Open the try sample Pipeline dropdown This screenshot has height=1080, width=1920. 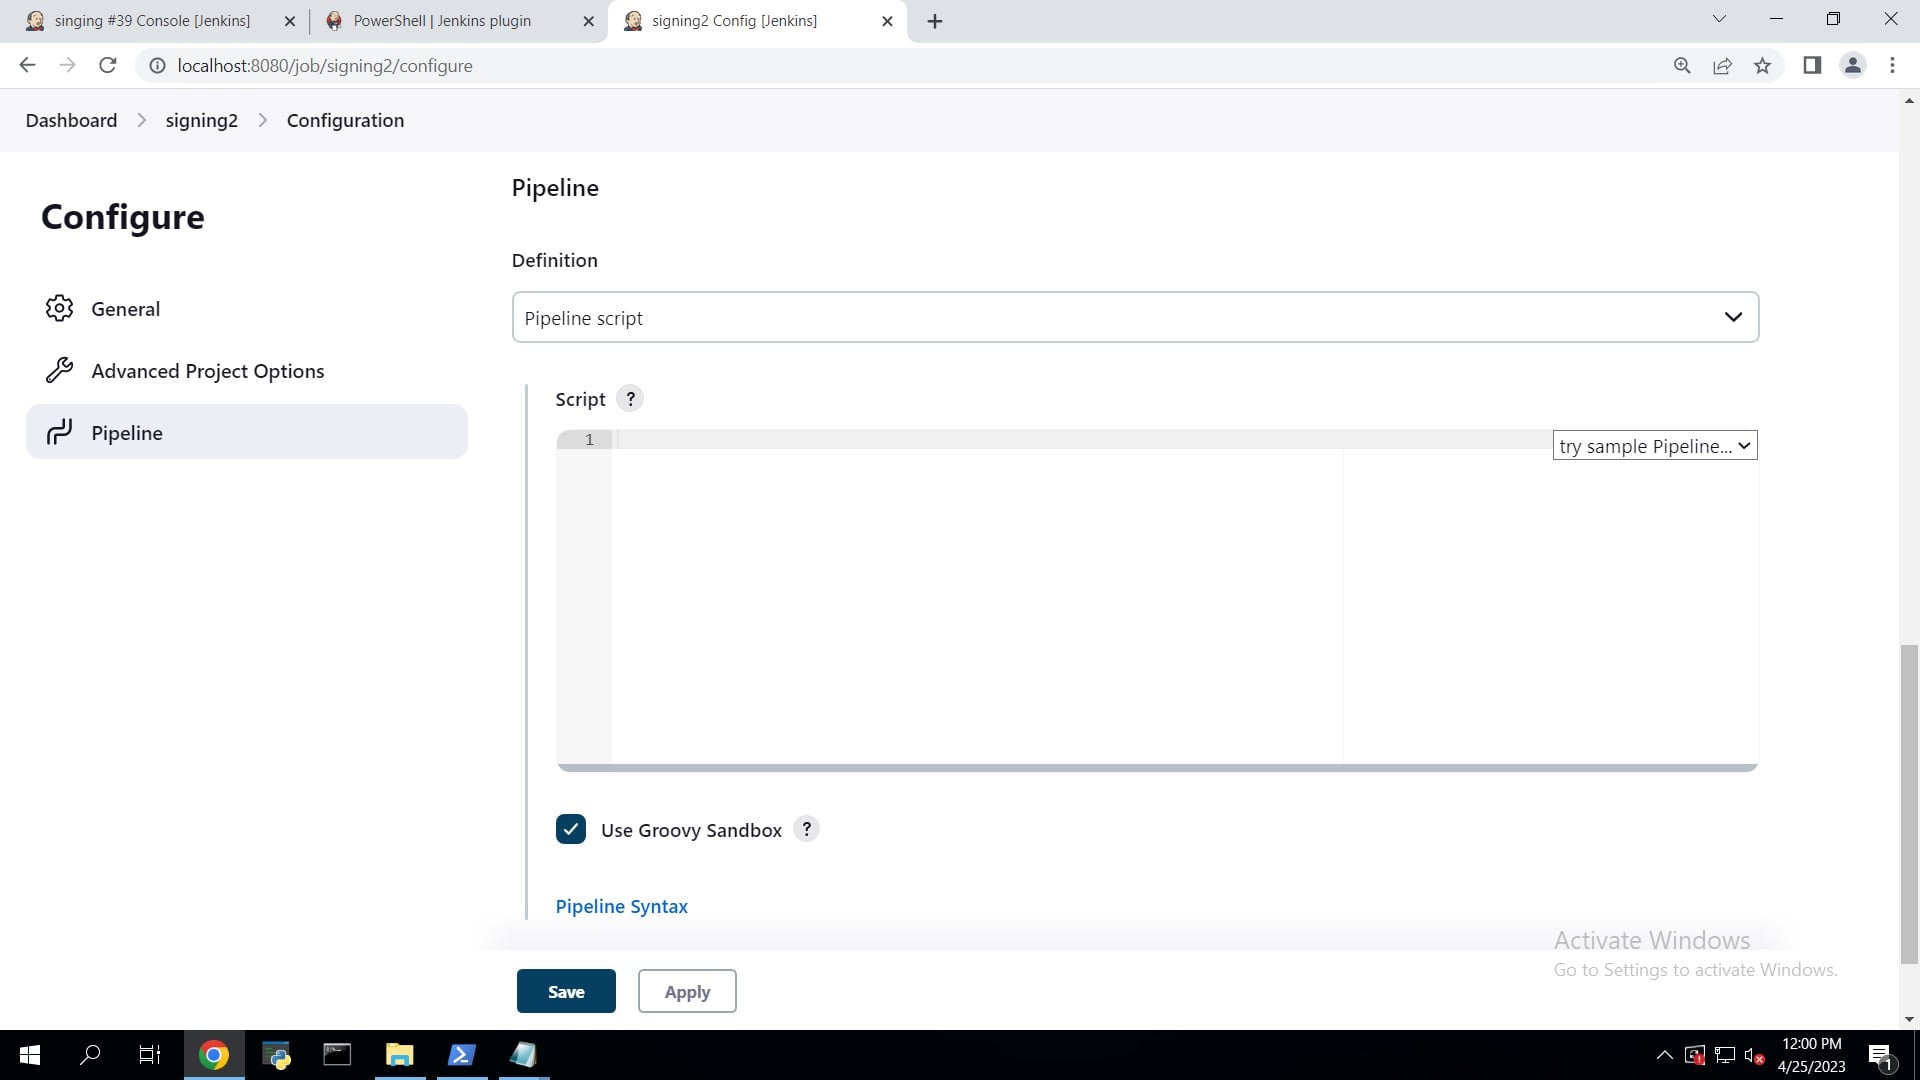pyautogui.click(x=1654, y=446)
